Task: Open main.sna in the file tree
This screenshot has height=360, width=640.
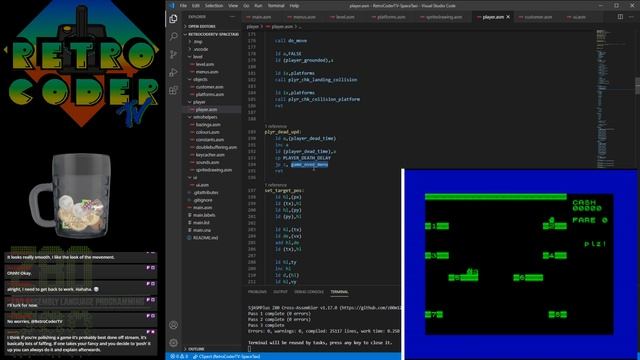Action: [202, 230]
